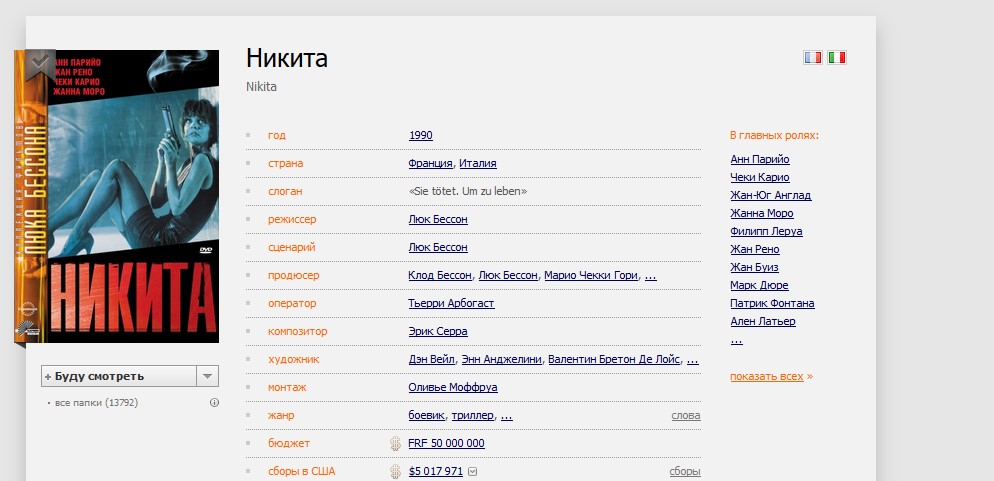Open the сборы link on the right
The width and height of the screenshot is (994, 481).
pyautogui.click(x=685, y=471)
